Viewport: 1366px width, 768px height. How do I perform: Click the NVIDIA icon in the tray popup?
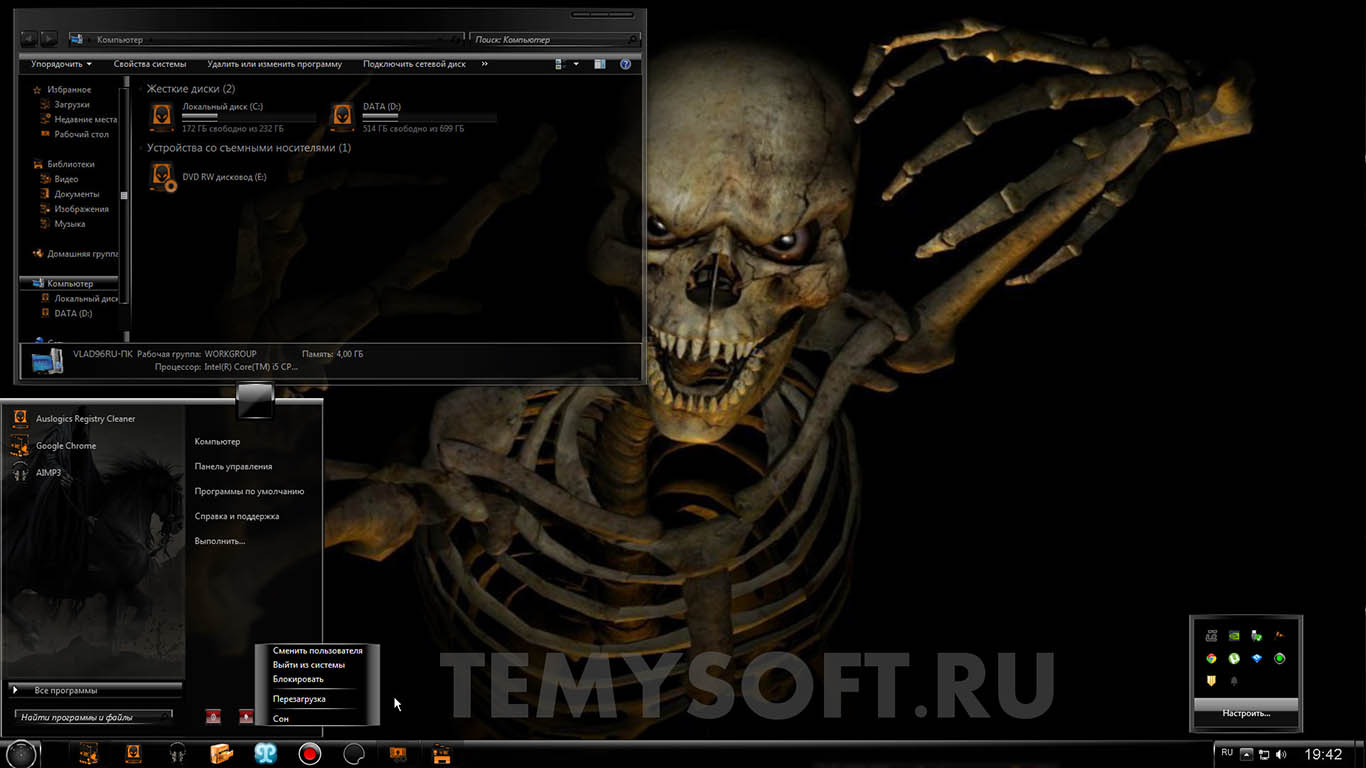point(1234,636)
